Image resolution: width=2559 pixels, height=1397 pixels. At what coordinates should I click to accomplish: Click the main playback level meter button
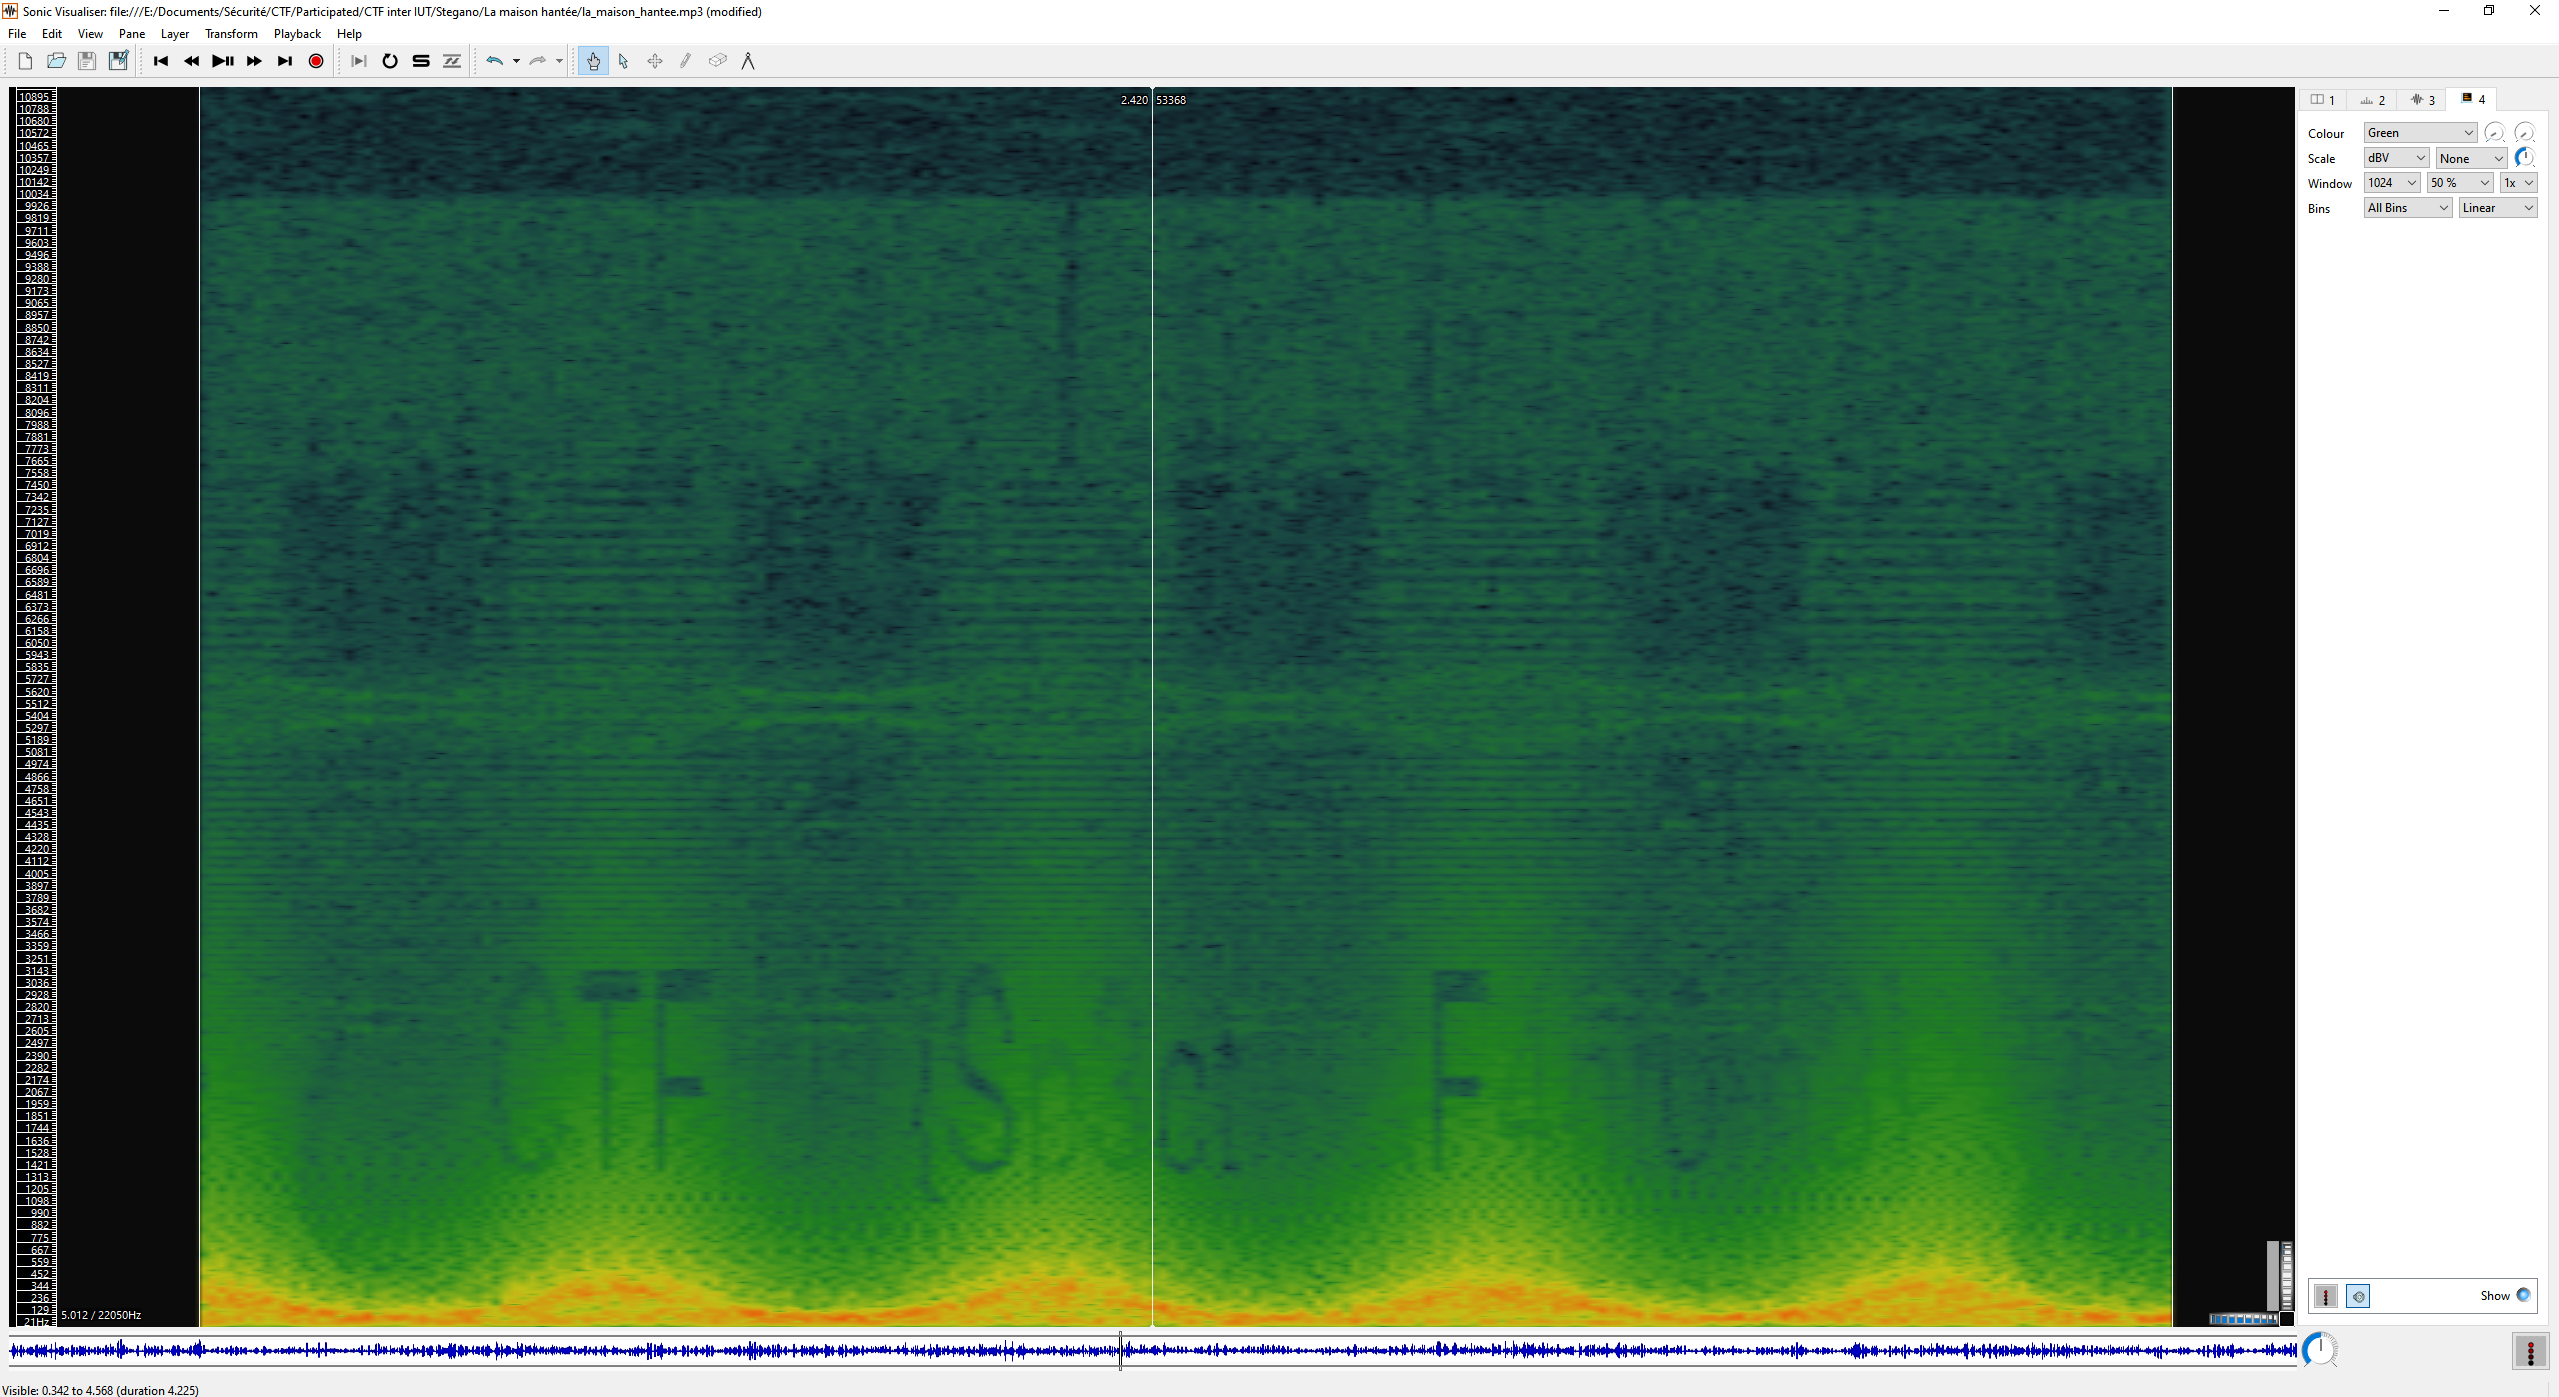[x=2530, y=1352]
